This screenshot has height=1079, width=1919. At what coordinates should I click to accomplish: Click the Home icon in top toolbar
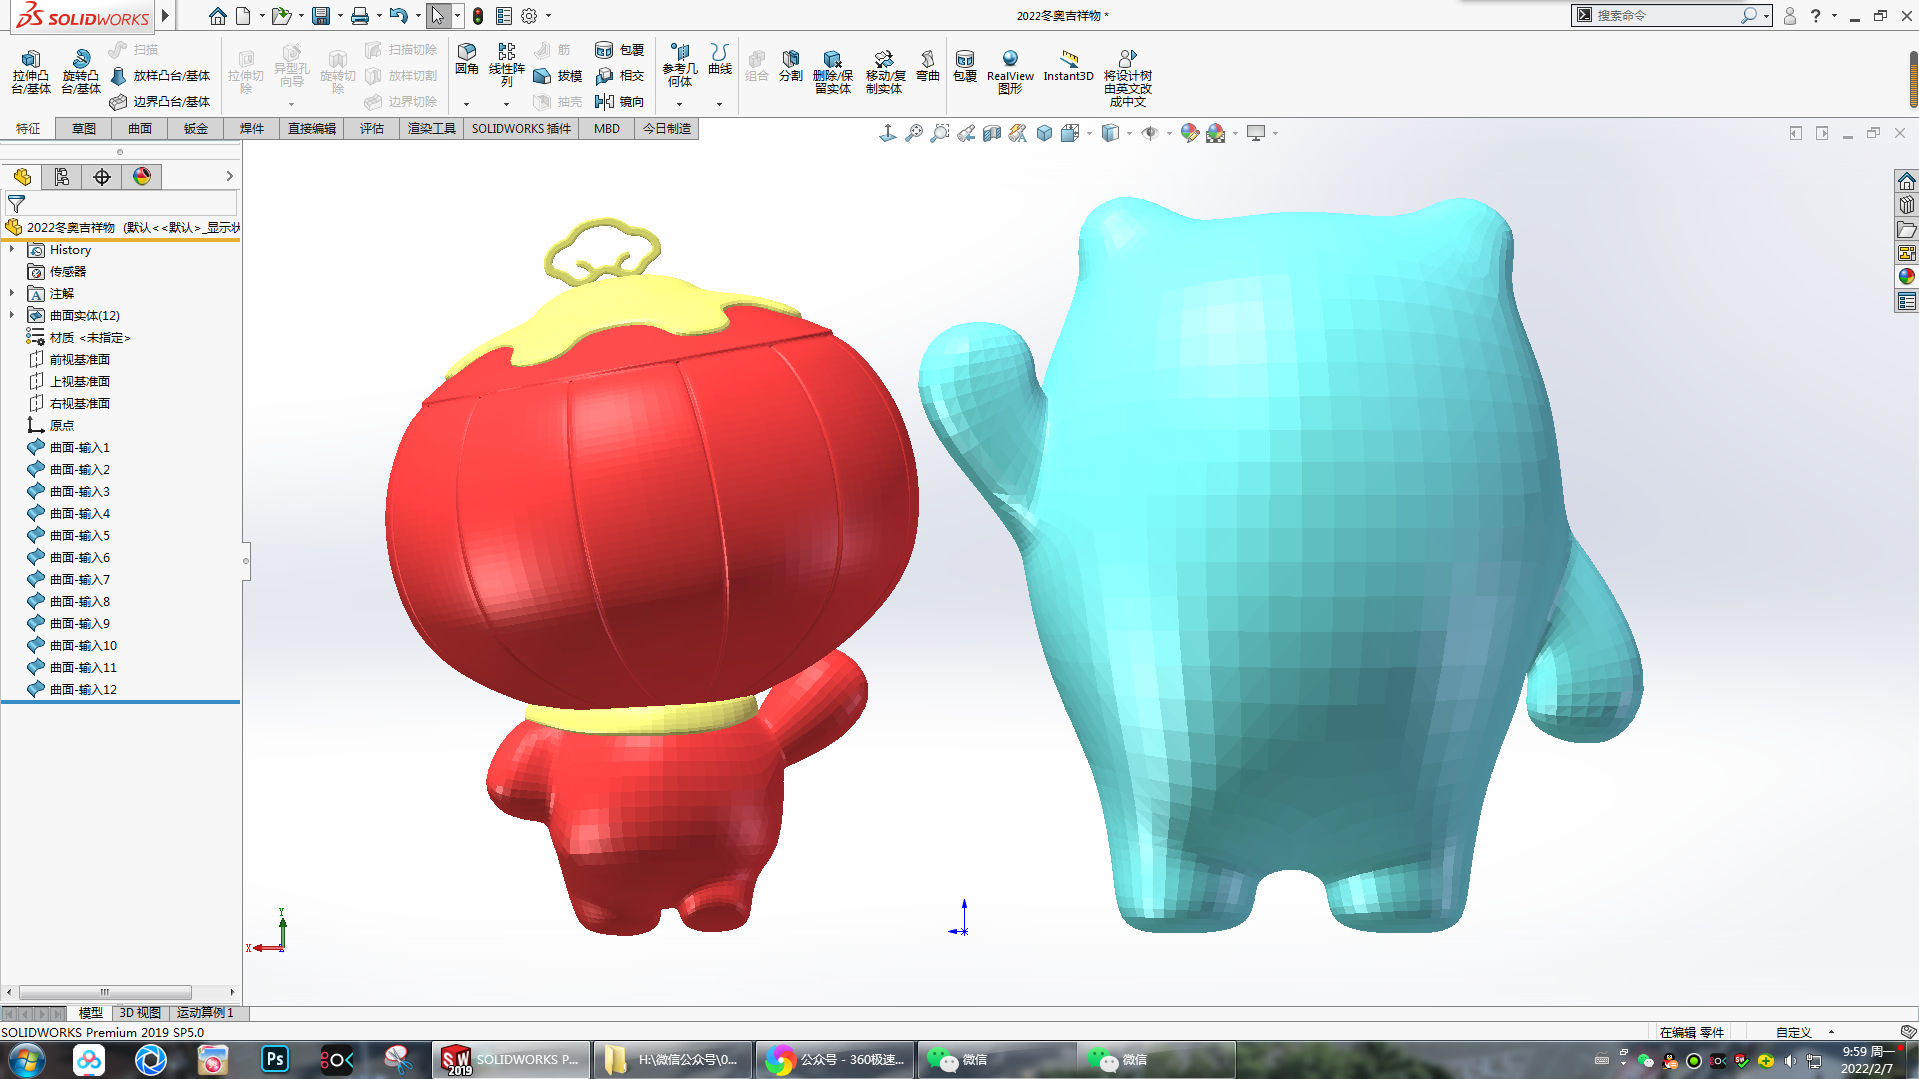click(x=217, y=16)
